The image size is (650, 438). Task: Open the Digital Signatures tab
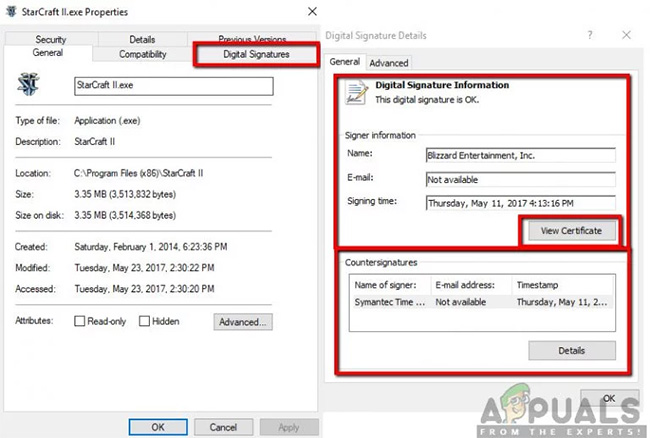tap(256, 54)
